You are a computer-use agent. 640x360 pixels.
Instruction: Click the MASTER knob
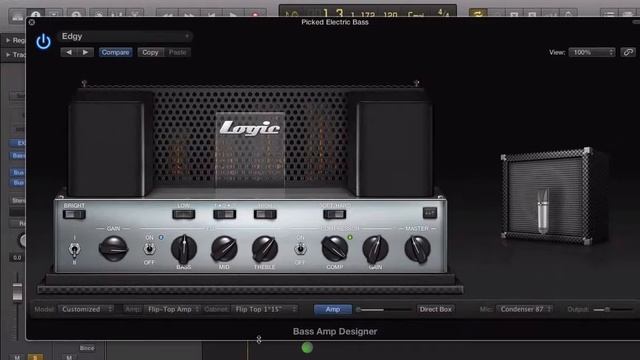[417, 248]
